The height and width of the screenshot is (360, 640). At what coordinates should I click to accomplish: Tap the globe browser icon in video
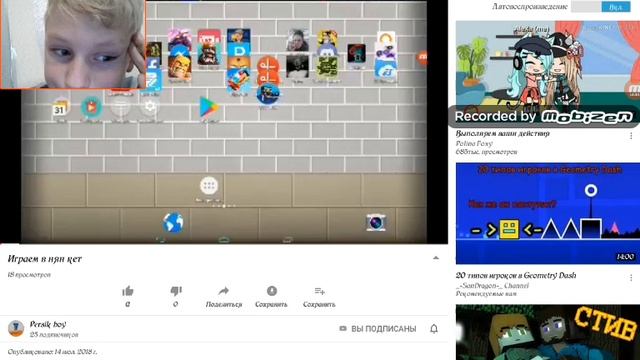[x=173, y=223]
